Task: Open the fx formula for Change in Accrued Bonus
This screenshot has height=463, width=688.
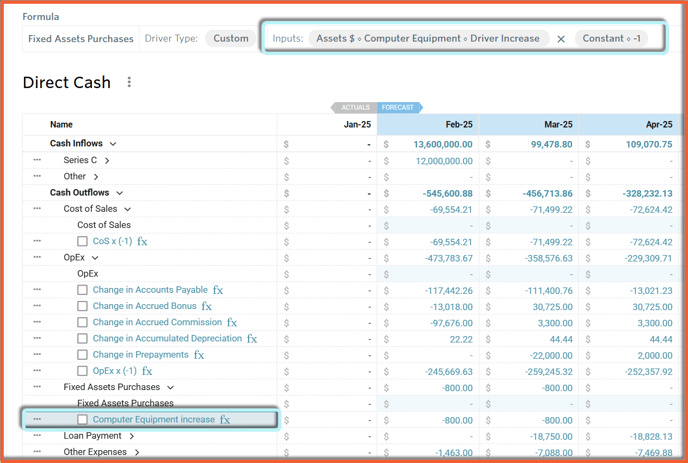Action: point(206,306)
